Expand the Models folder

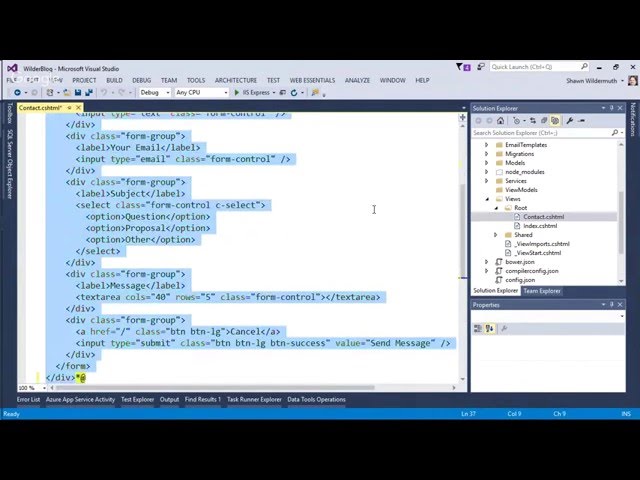(x=487, y=163)
